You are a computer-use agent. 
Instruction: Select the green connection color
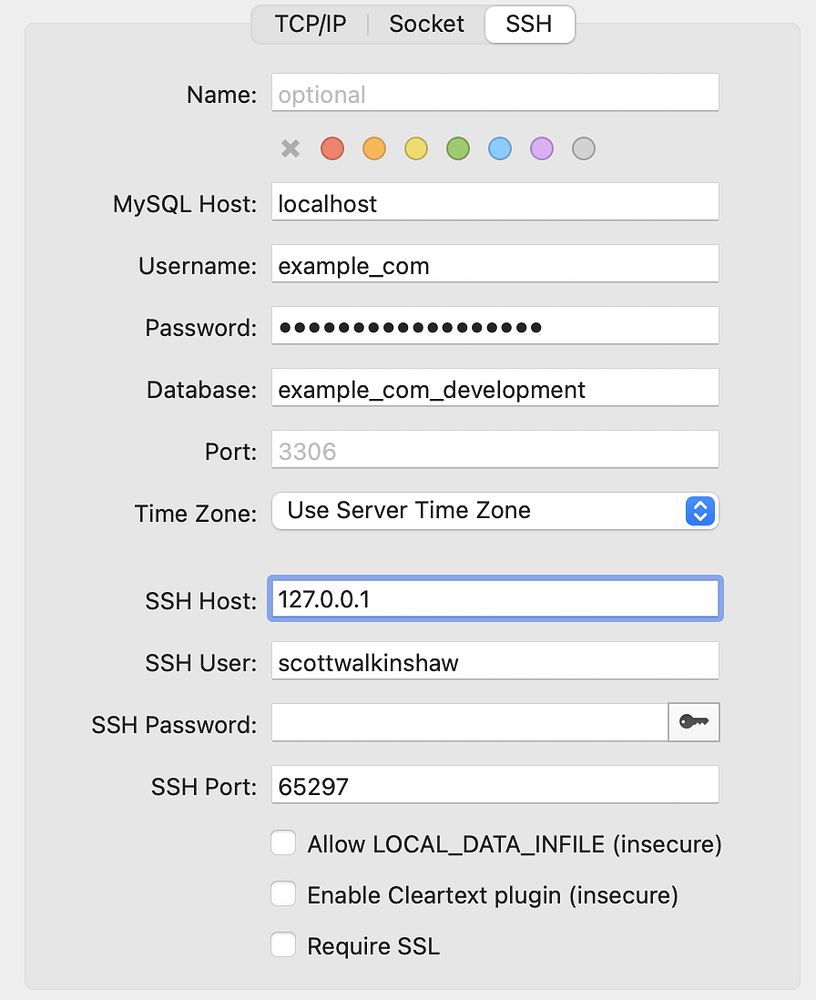pyautogui.click(x=458, y=148)
